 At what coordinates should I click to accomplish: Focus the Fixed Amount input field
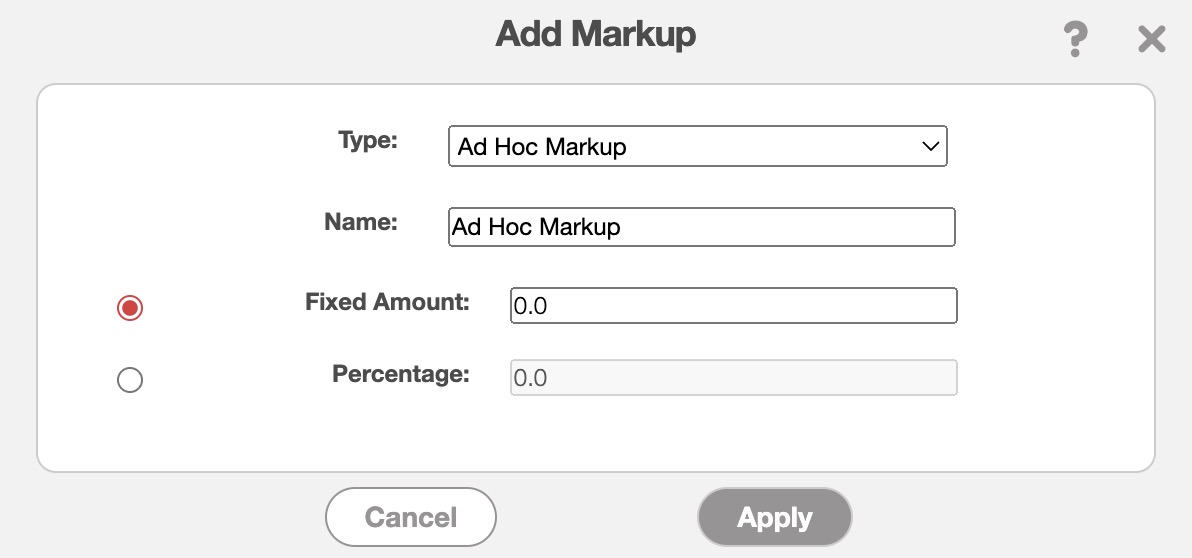[x=733, y=306]
